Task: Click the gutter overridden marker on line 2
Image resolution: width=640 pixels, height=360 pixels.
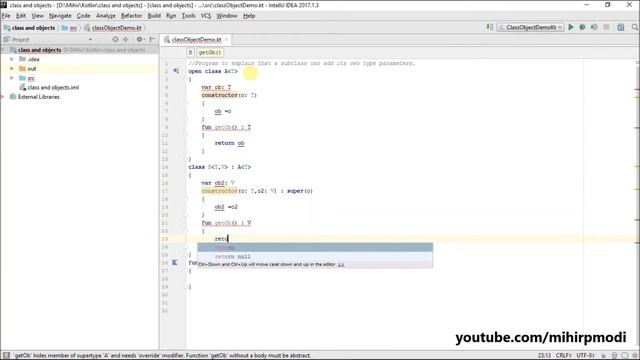Action: 176,71
